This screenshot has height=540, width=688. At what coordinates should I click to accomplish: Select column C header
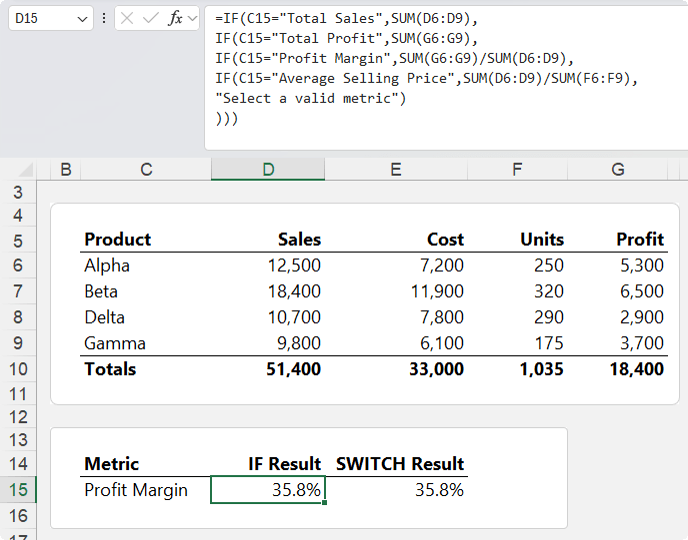pyautogui.click(x=146, y=169)
